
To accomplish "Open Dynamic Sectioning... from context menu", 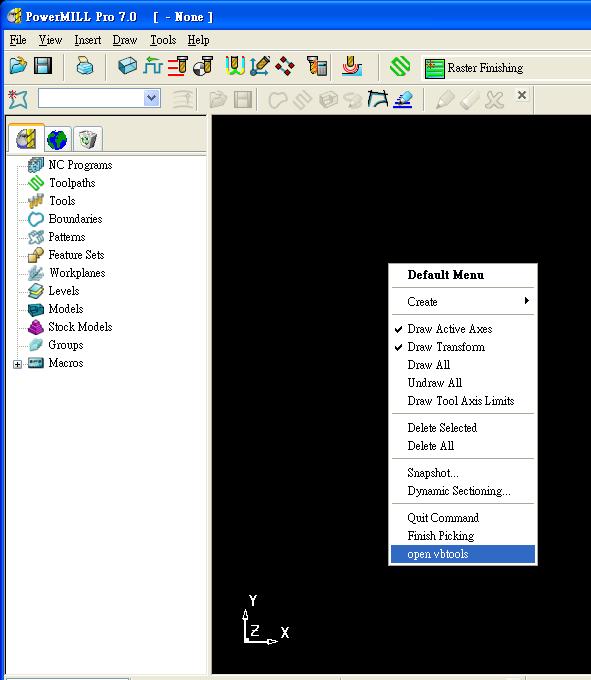I will tap(463, 491).
